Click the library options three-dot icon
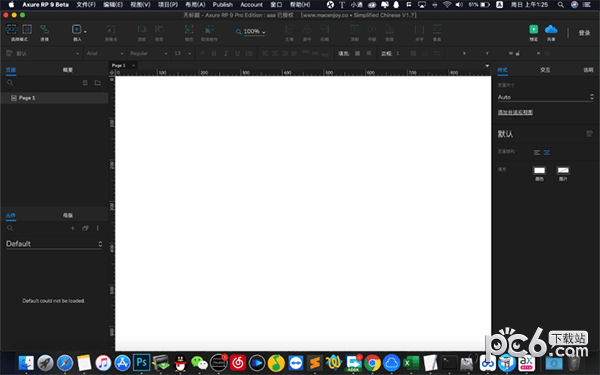 pyautogui.click(x=98, y=228)
